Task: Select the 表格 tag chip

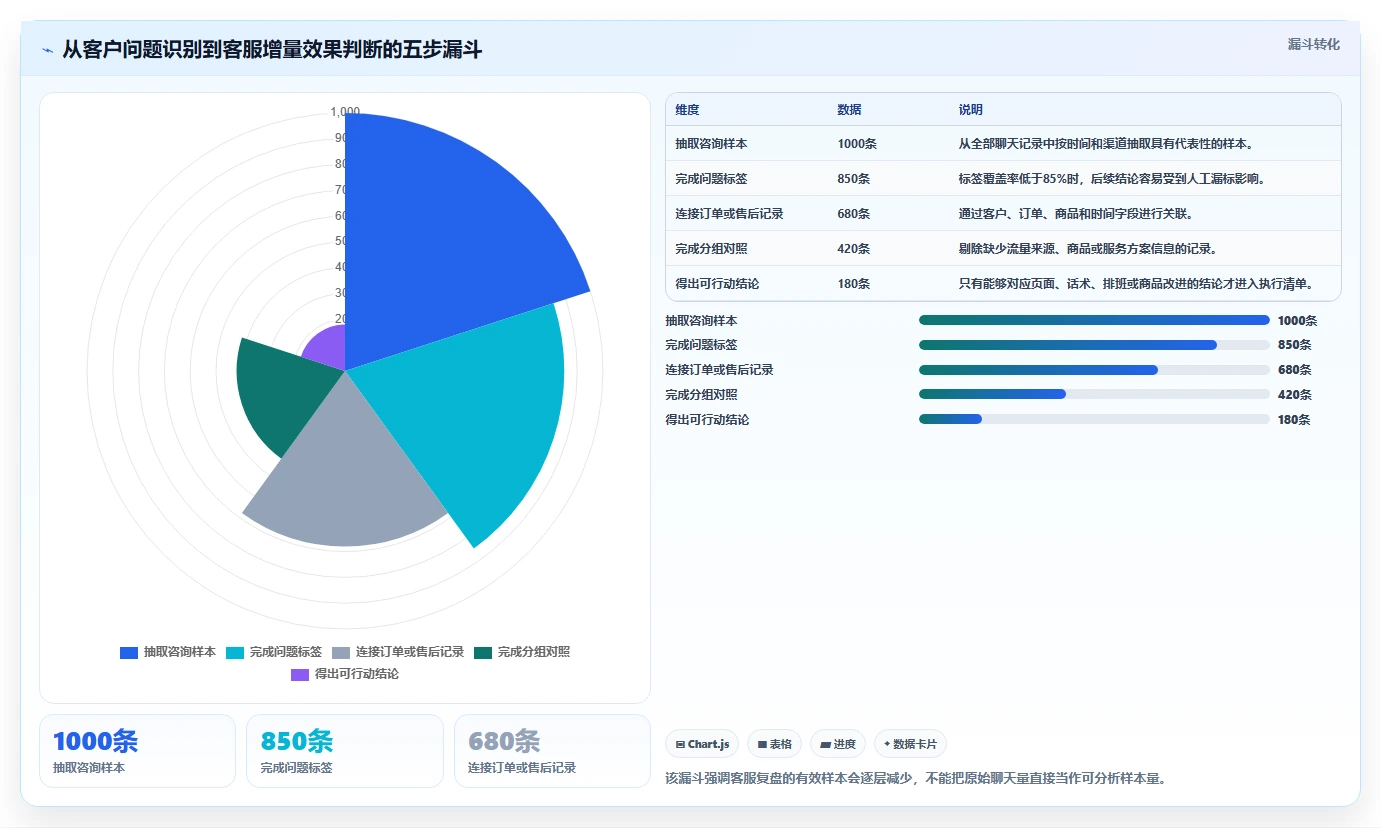Action: (x=774, y=744)
